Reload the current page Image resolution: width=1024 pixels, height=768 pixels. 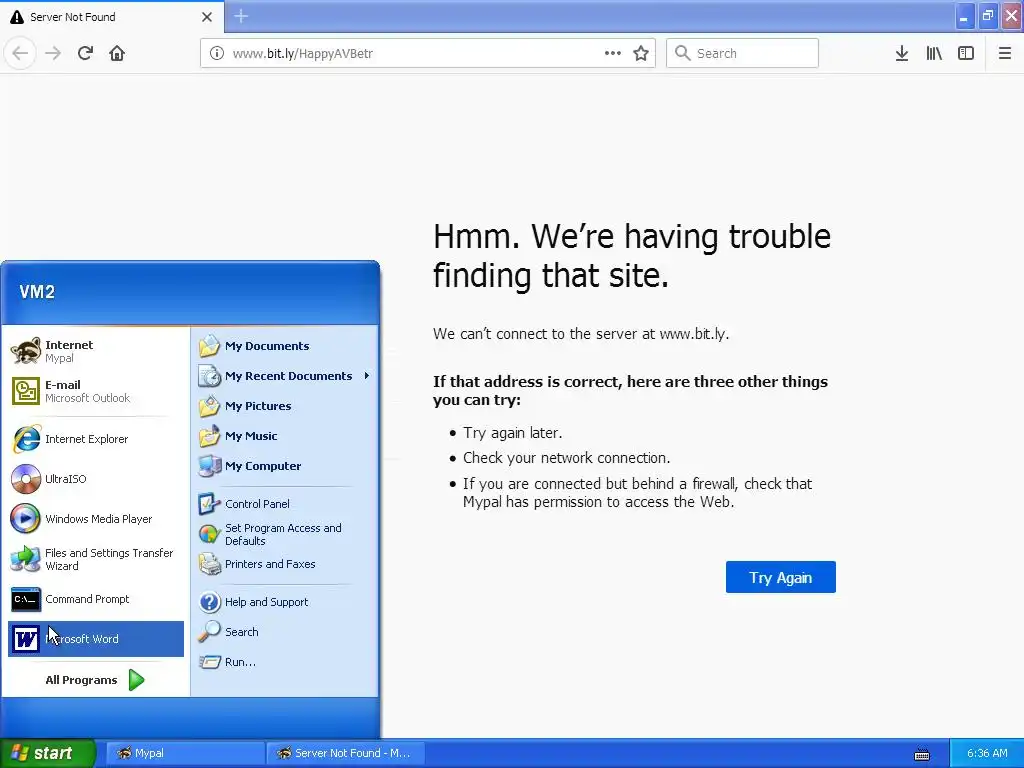85,53
